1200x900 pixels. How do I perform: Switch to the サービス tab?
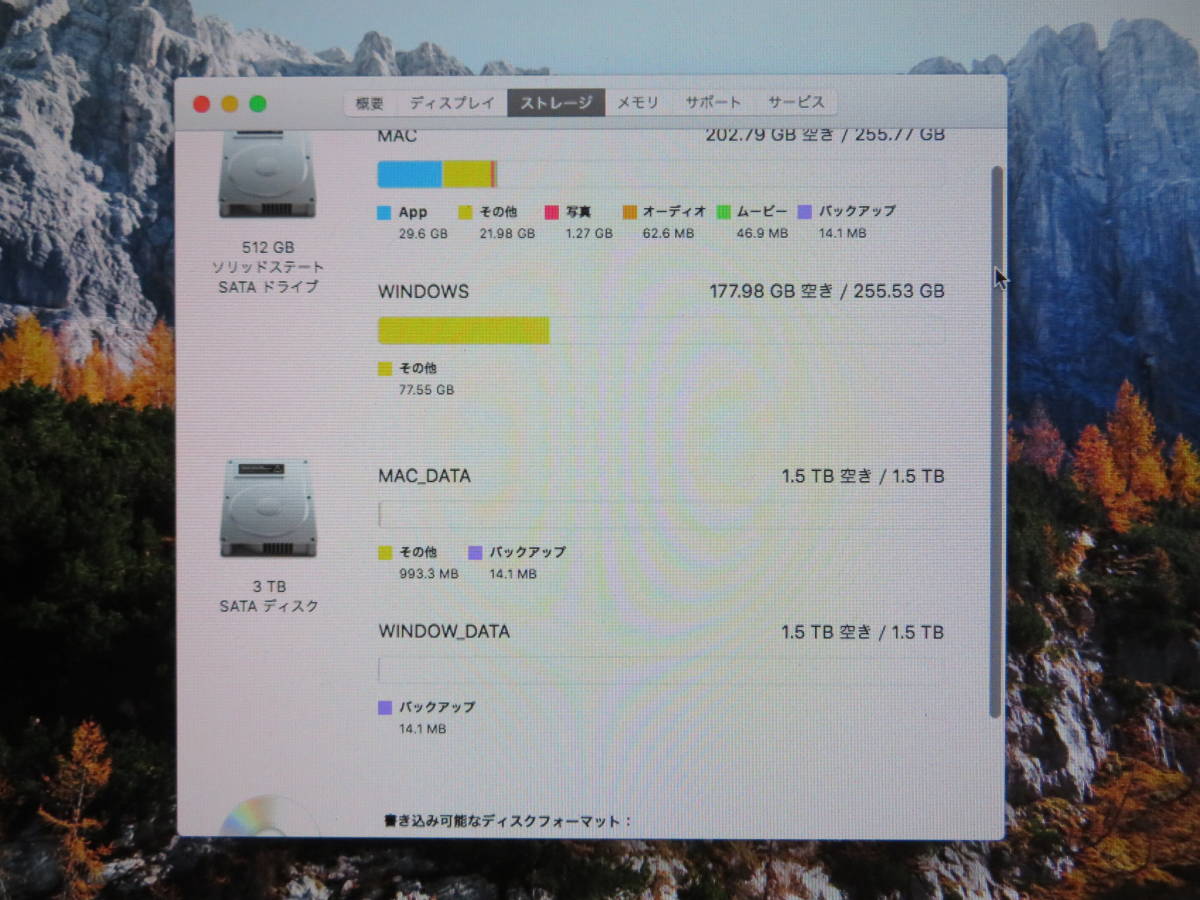click(795, 102)
